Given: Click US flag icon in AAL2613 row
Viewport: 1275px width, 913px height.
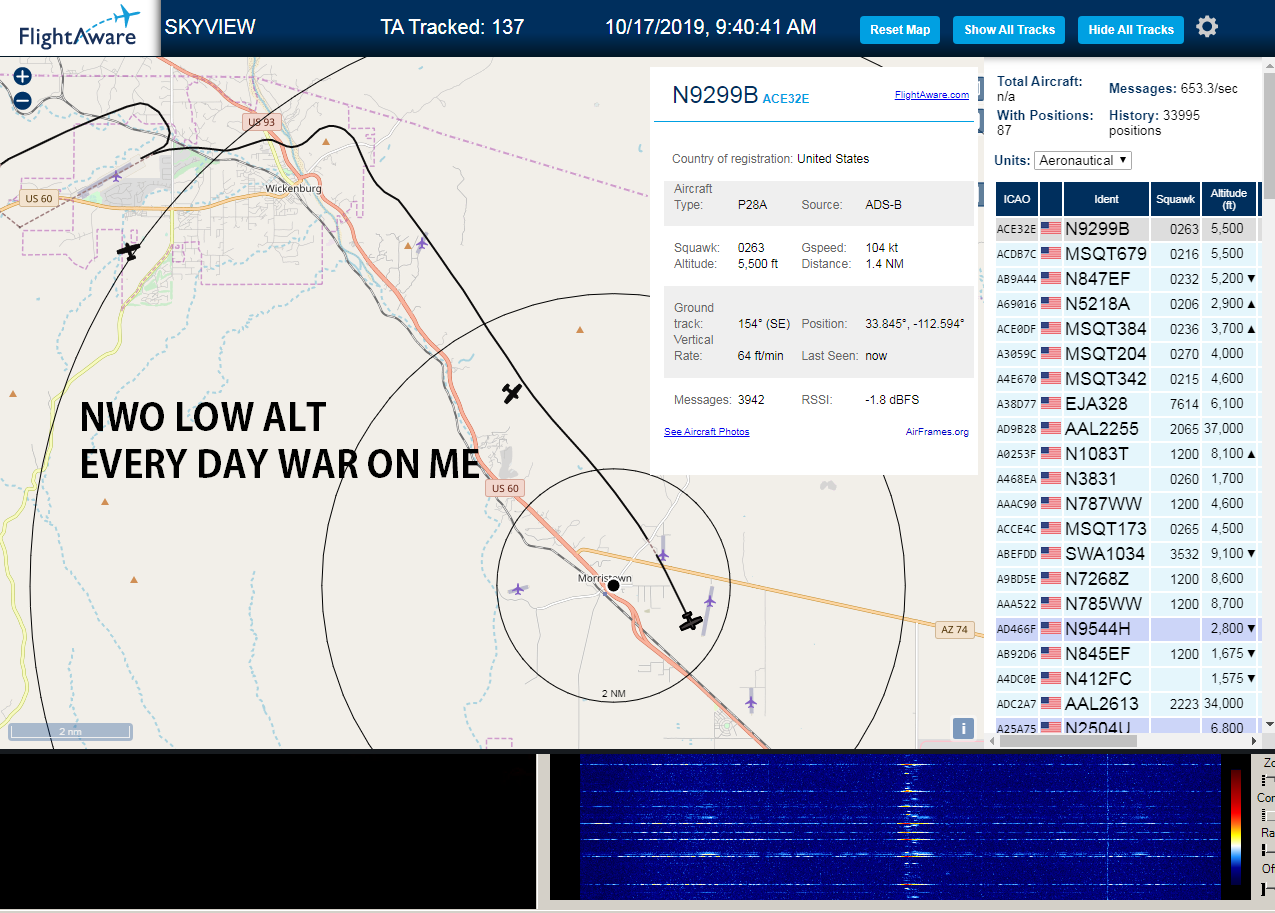Looking at the screenshot, I should click(x=1051, y=703).
